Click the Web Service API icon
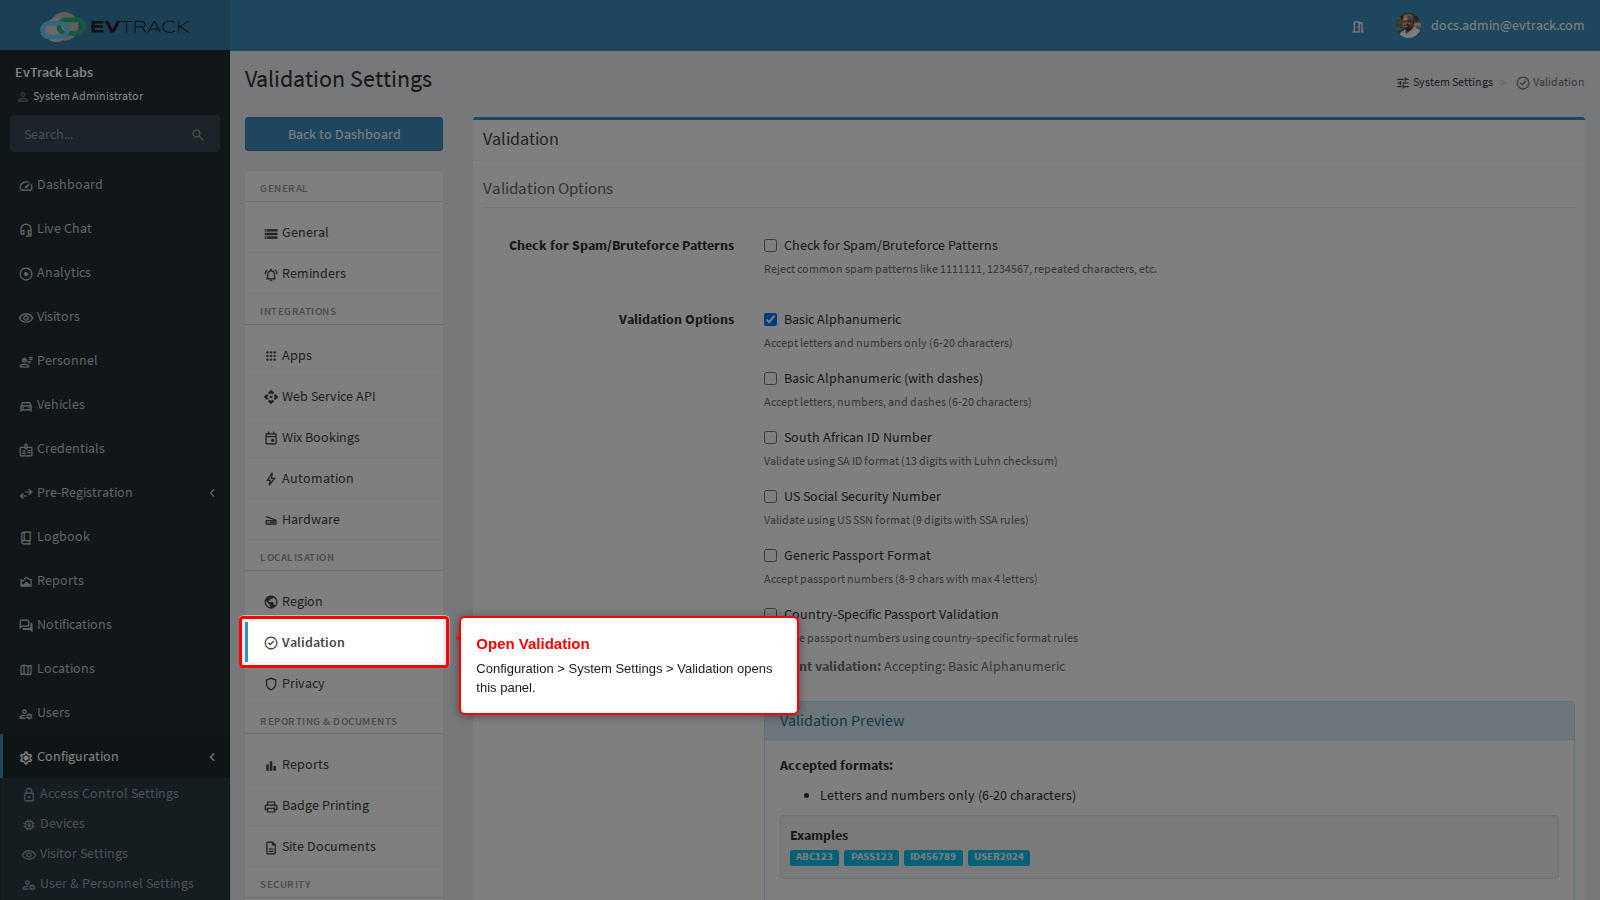The height and width of the screenshot is (900, 1600). (271, 397)
